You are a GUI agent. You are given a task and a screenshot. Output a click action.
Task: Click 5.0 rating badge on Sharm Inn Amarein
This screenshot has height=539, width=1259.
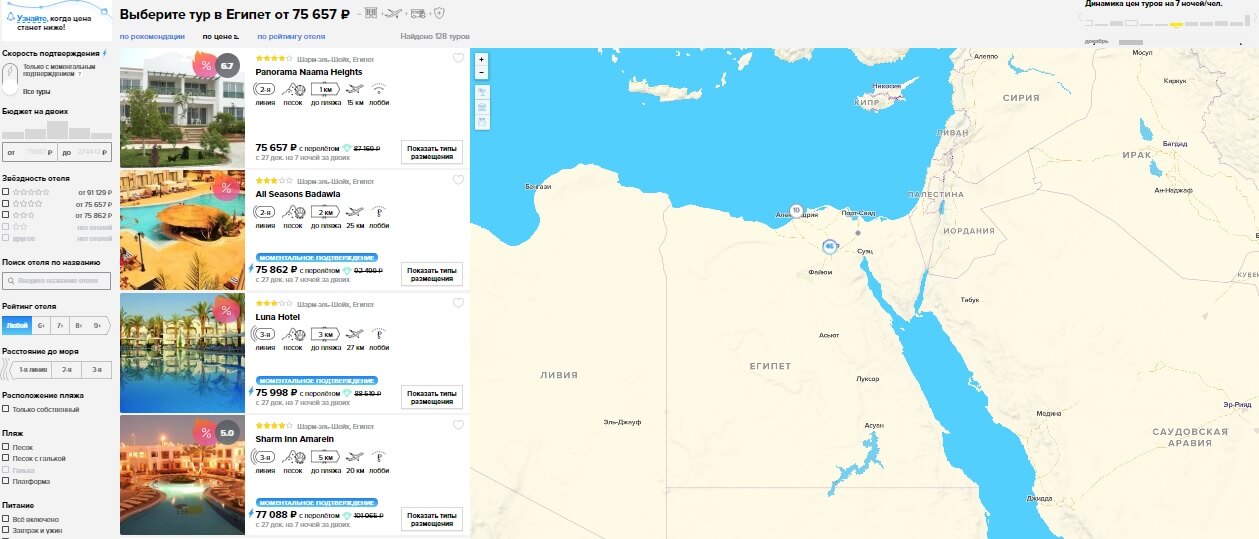pyautogui.click(x=228, y=433)
